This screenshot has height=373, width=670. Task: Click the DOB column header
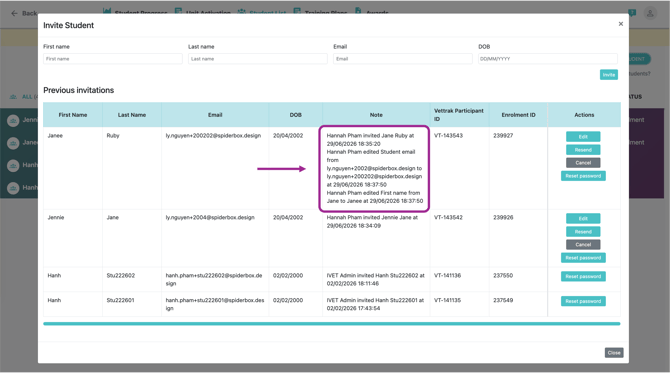pos(295,115)
